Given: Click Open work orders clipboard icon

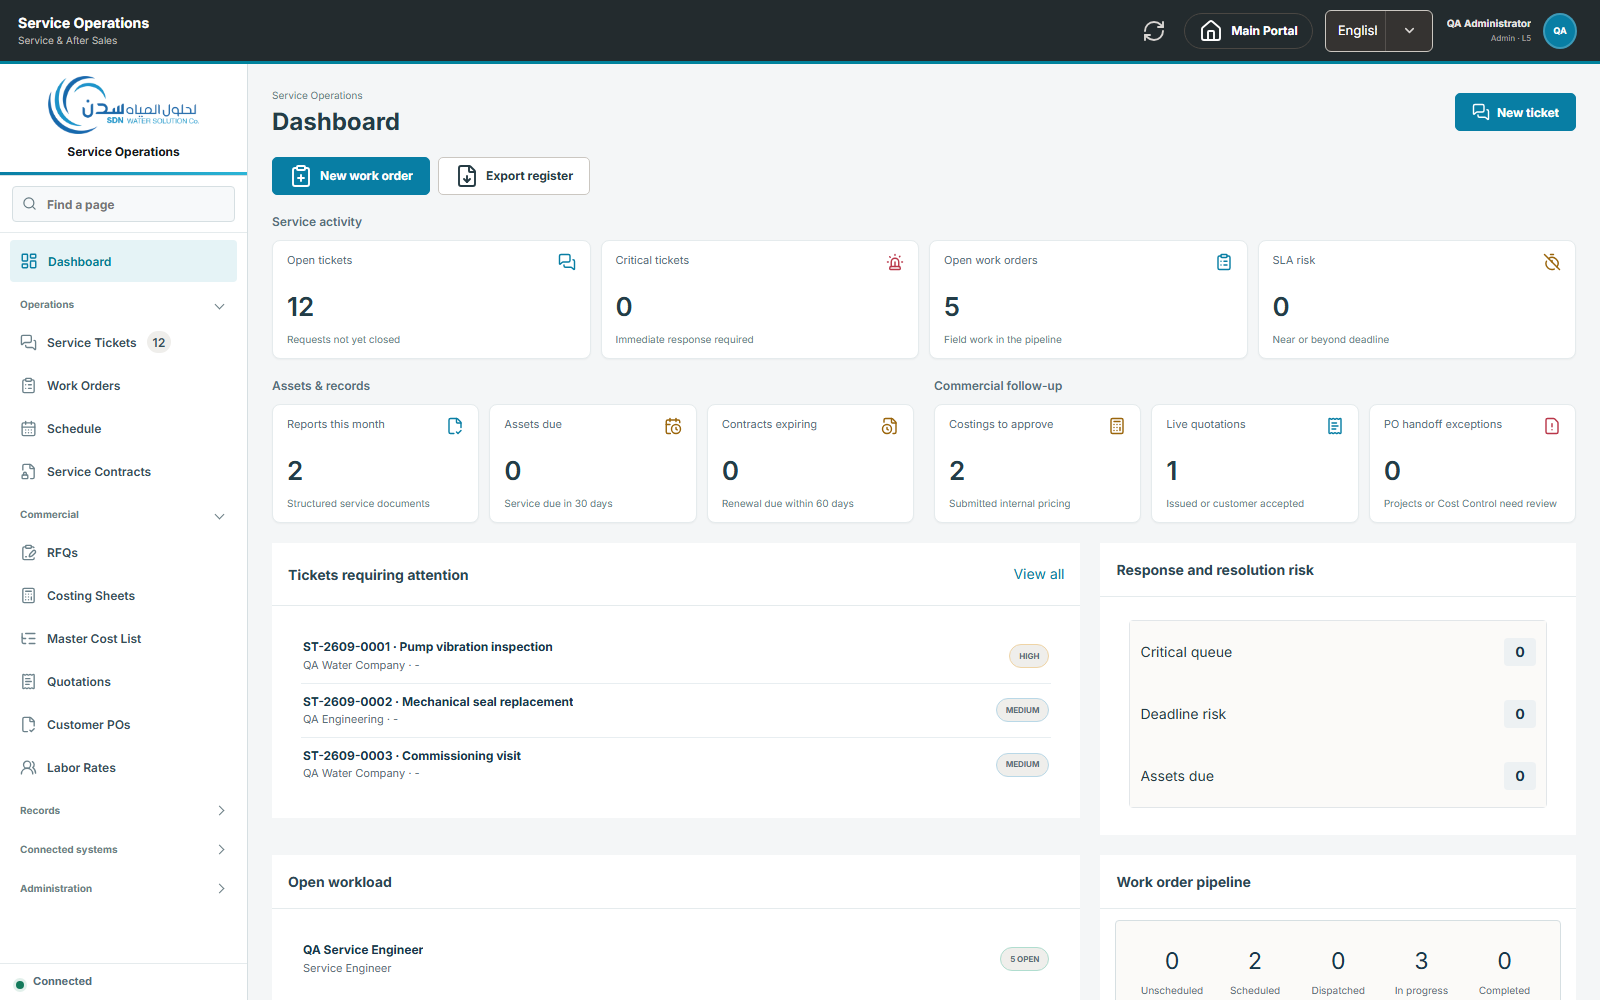Looking at the screenshot, I should click(1224, 262).
